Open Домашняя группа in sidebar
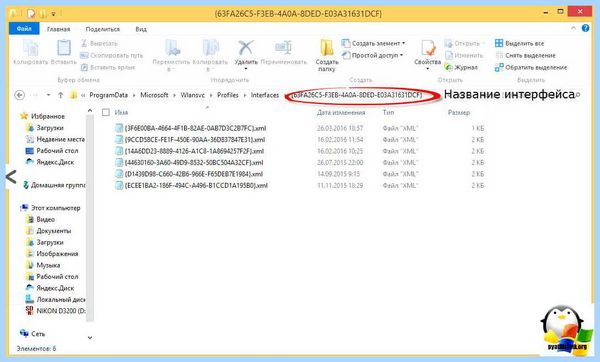This screenshot has height=362, width=600. tap(54, 185)
